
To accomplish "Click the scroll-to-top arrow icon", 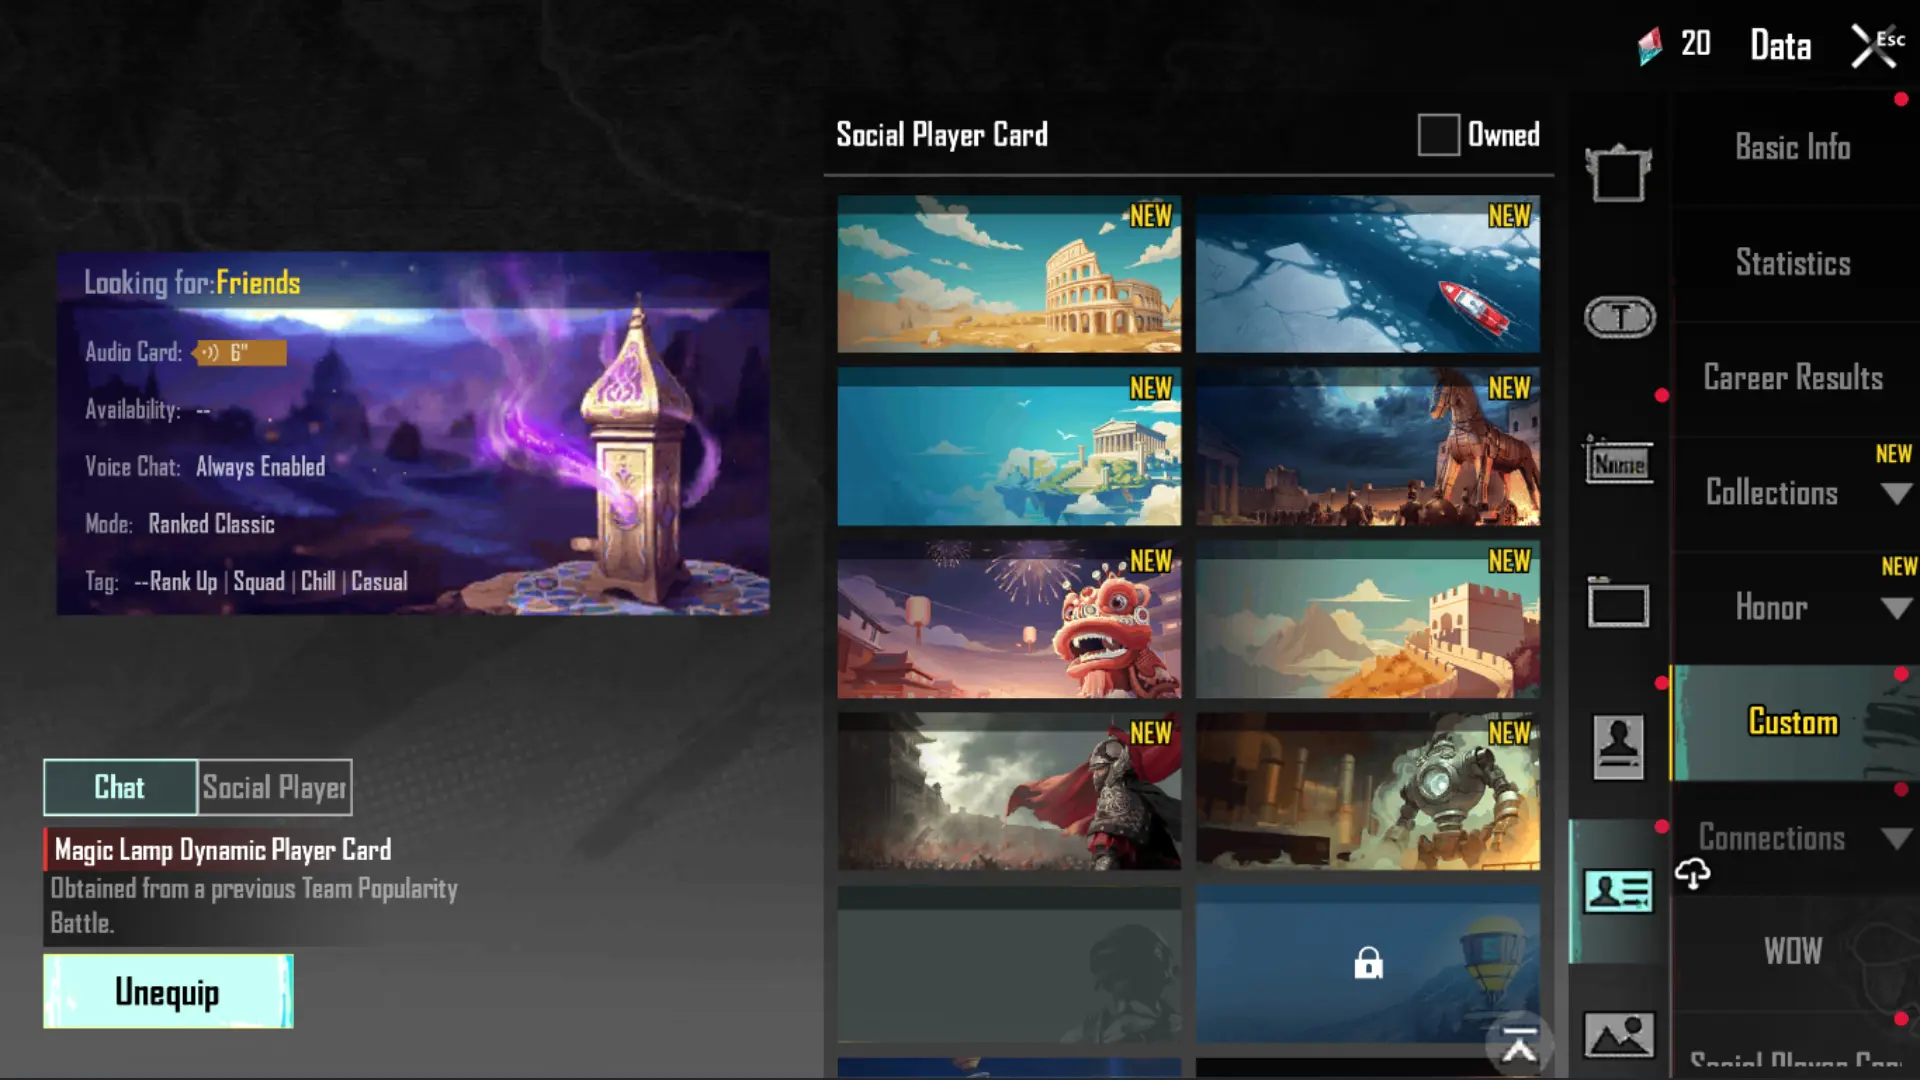I will 1519,1046.
